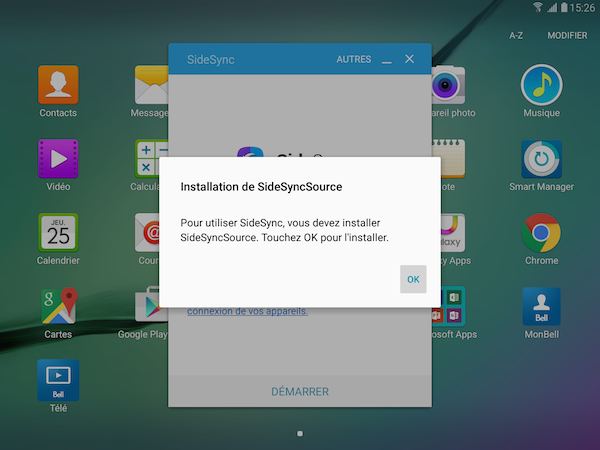
Task: Tap the Wi-Fi status icon
Action: 538,7
